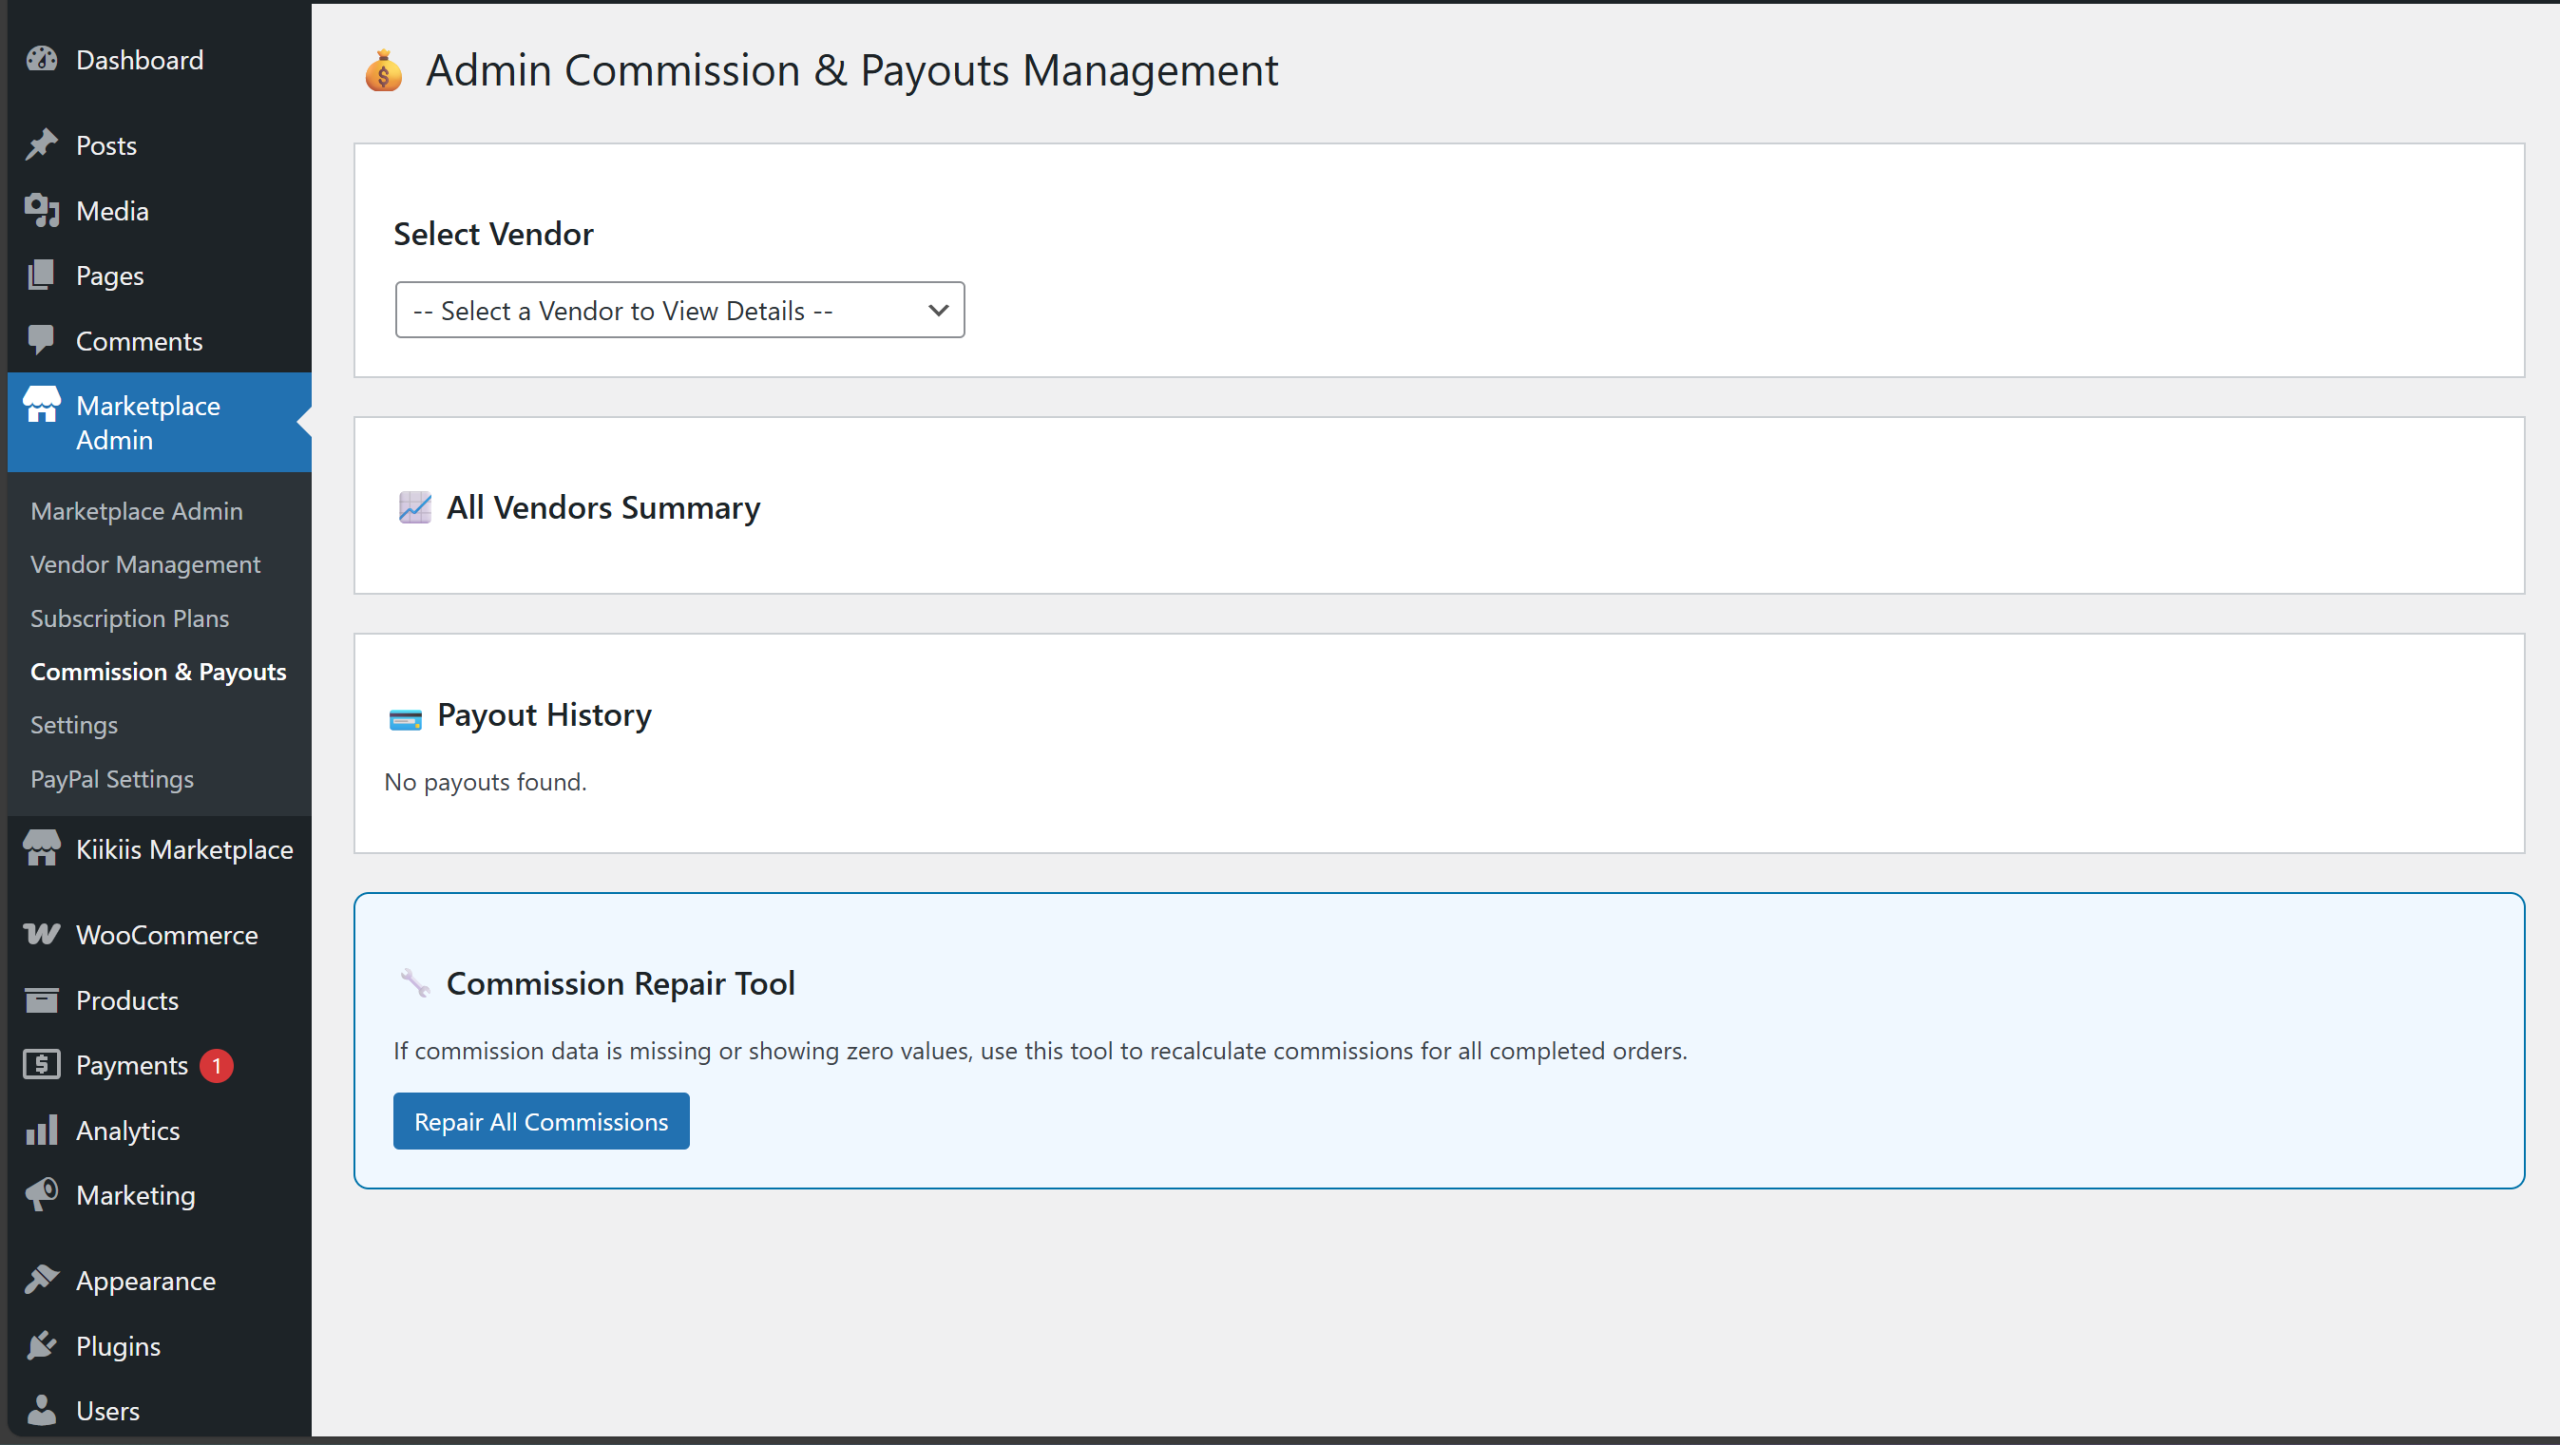Click the Products archive box icon
Image resolution: width=2560 pixels, height=1445 pixels.
click(x=41, y=1000)
